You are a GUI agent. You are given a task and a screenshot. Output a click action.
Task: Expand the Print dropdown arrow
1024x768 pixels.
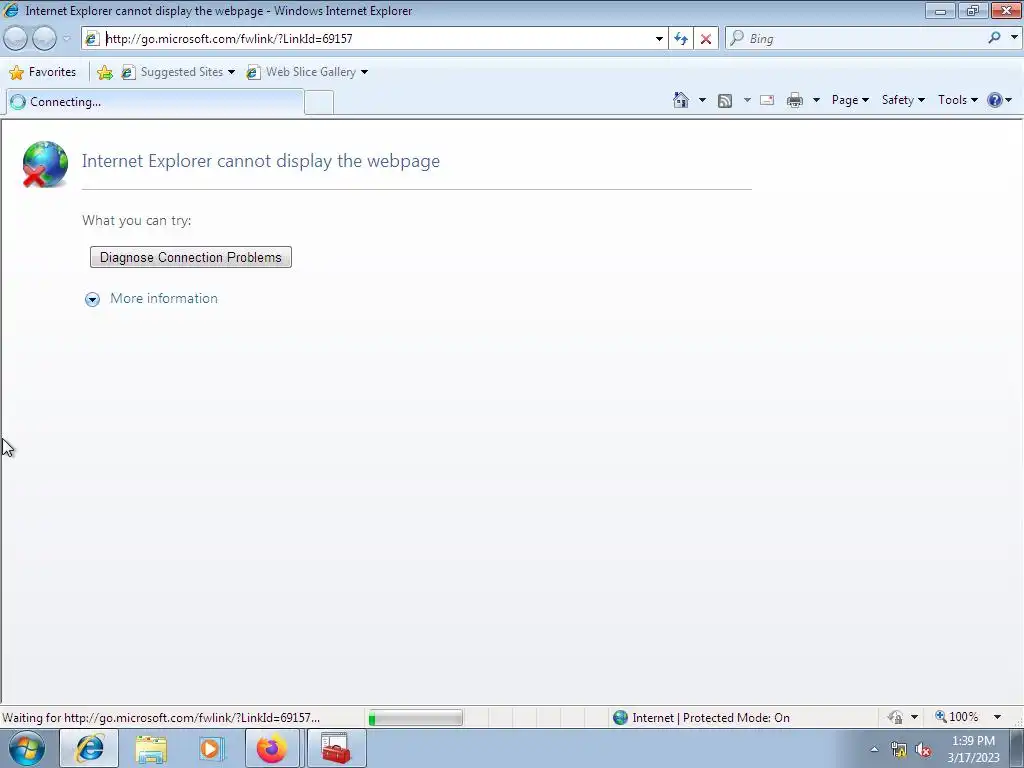coord(816,100)
